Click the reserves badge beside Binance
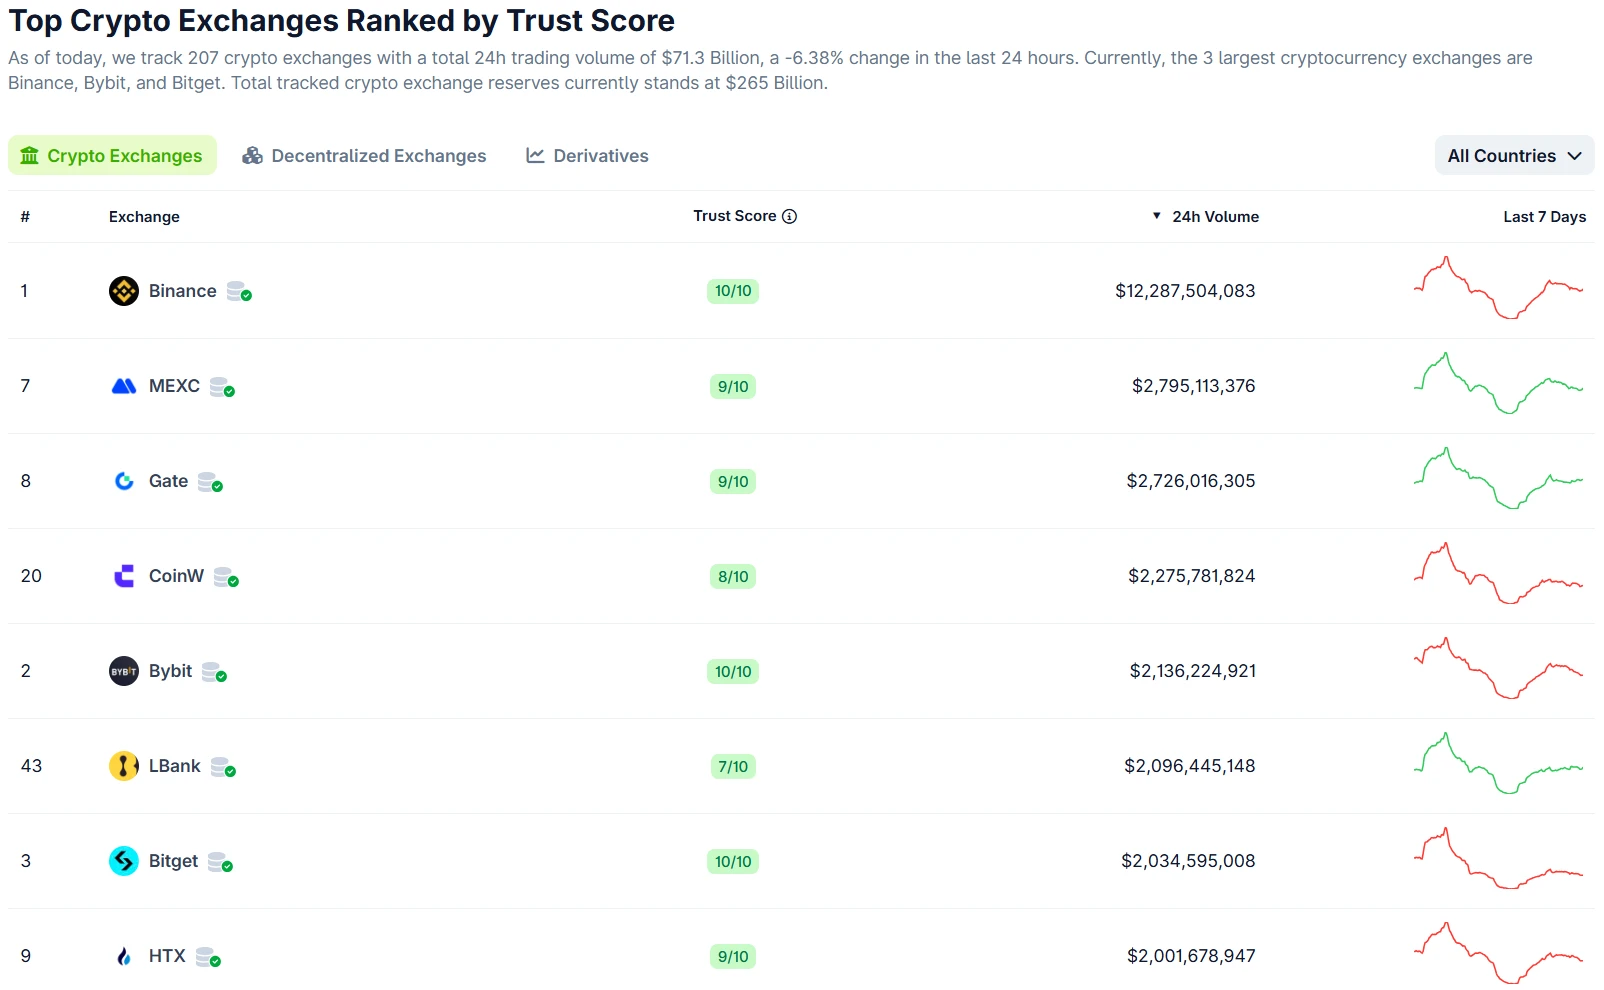 pyautogui.click(x=239, y=291)
